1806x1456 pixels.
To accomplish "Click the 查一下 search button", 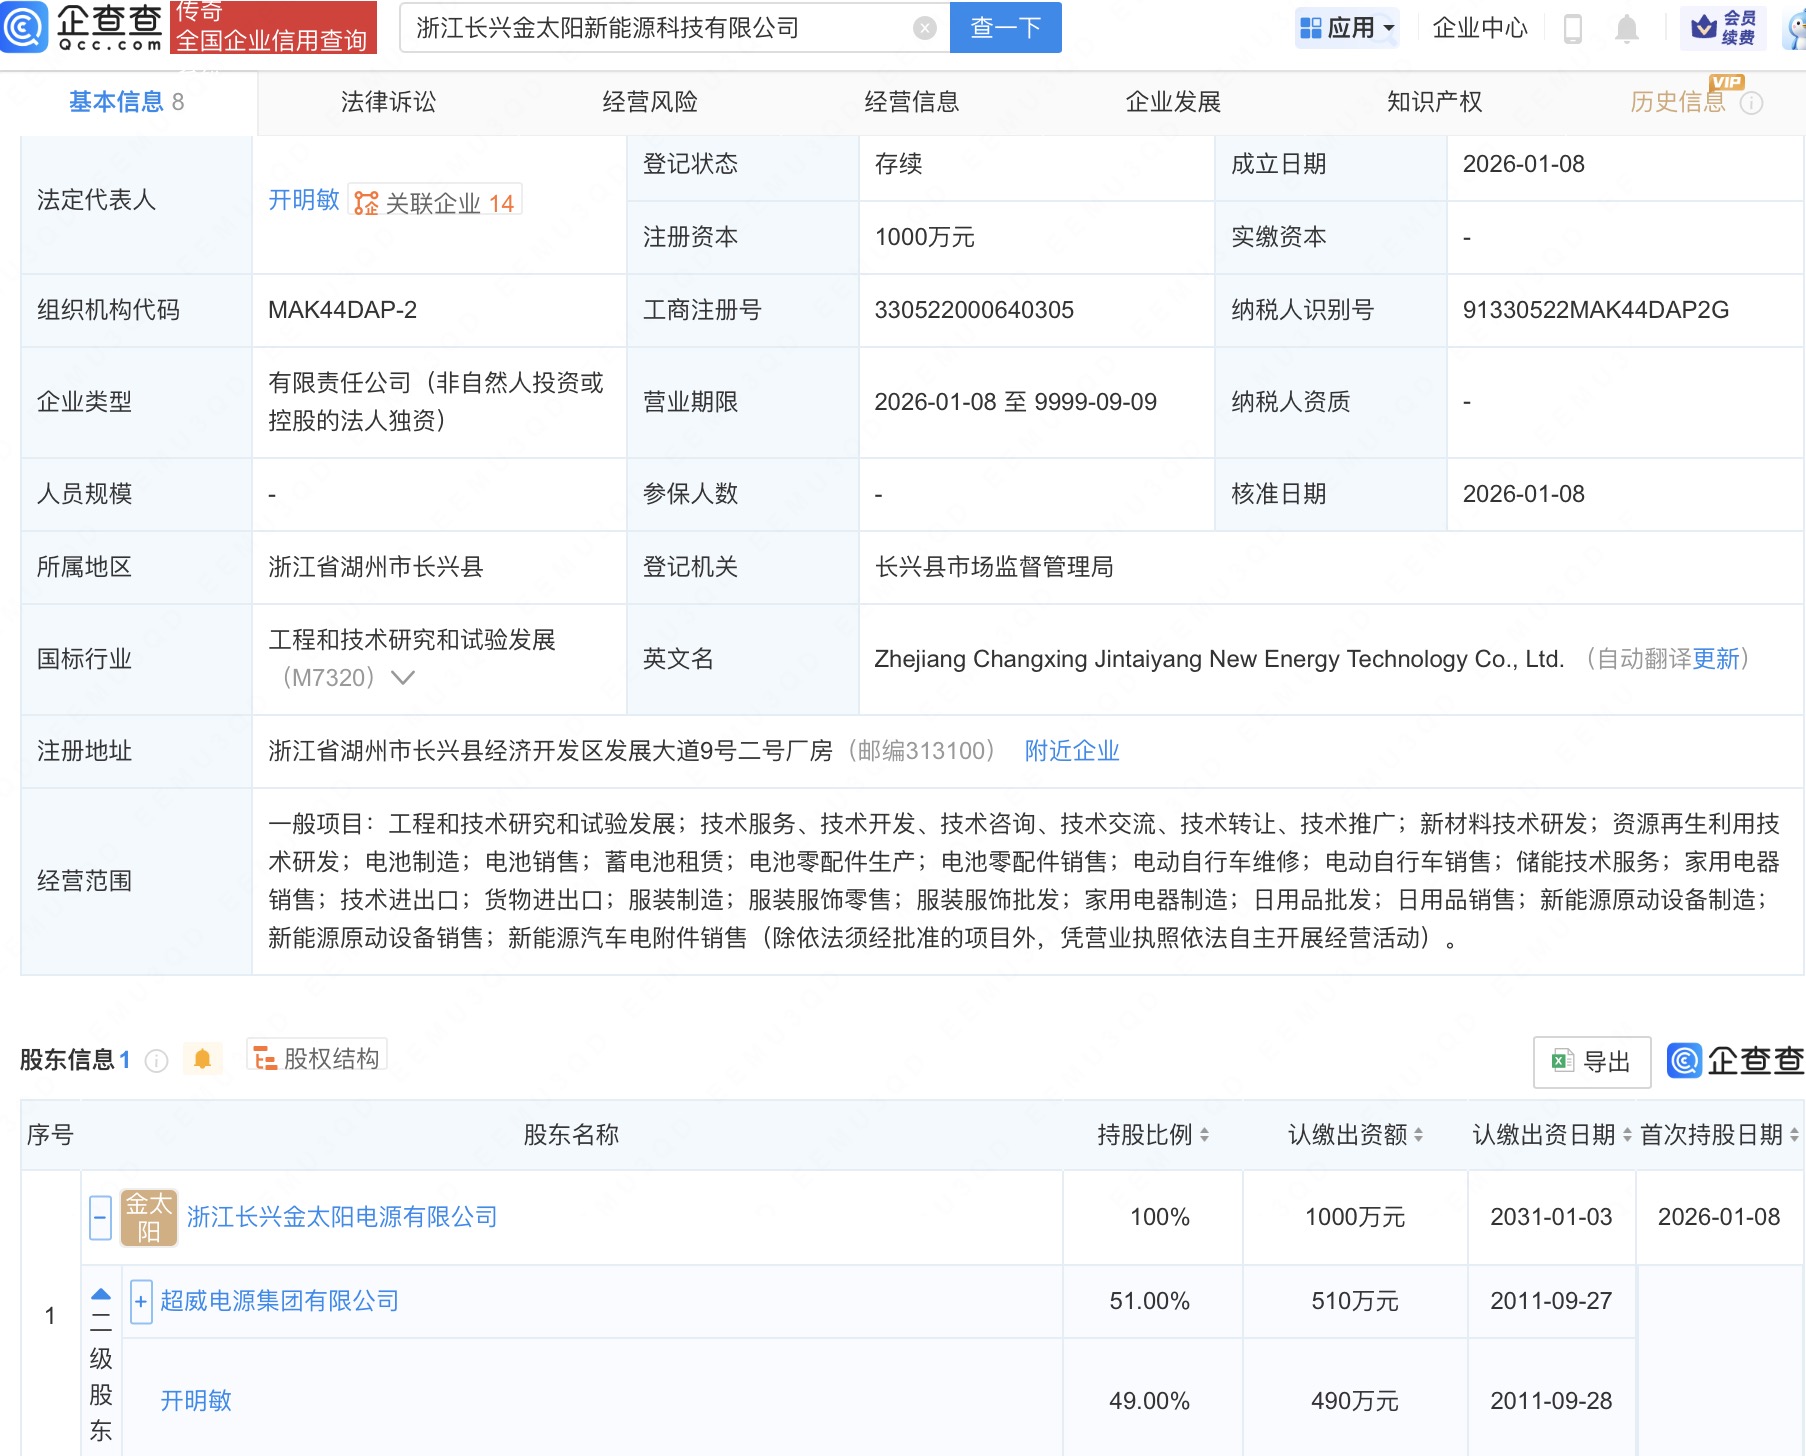I will pos(1005,28).
